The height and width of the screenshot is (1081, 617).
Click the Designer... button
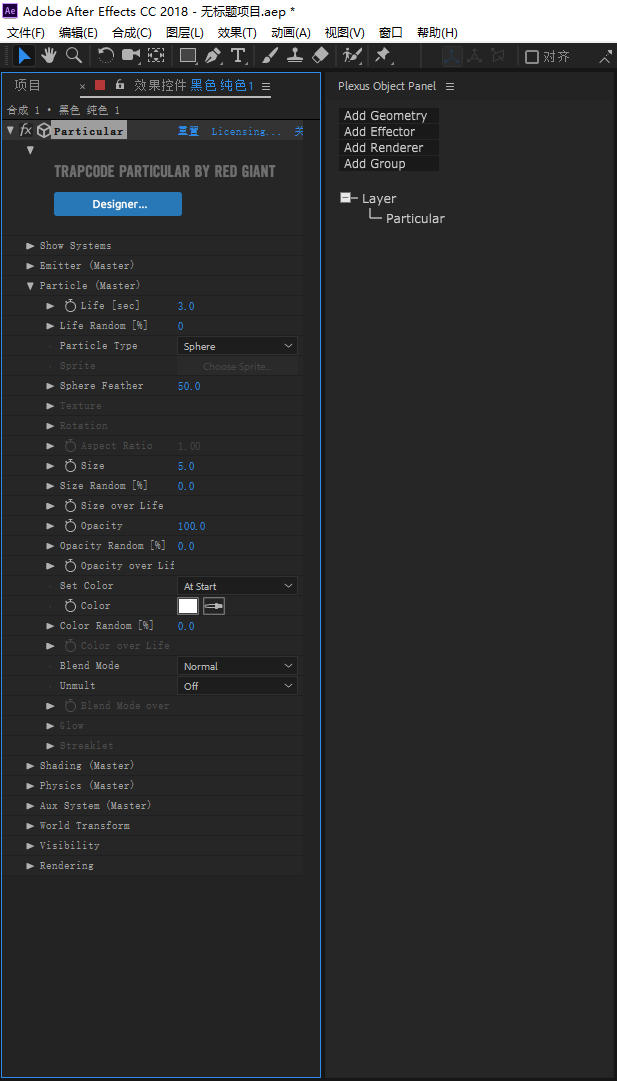pyautogui.click(x=118, y=204)
